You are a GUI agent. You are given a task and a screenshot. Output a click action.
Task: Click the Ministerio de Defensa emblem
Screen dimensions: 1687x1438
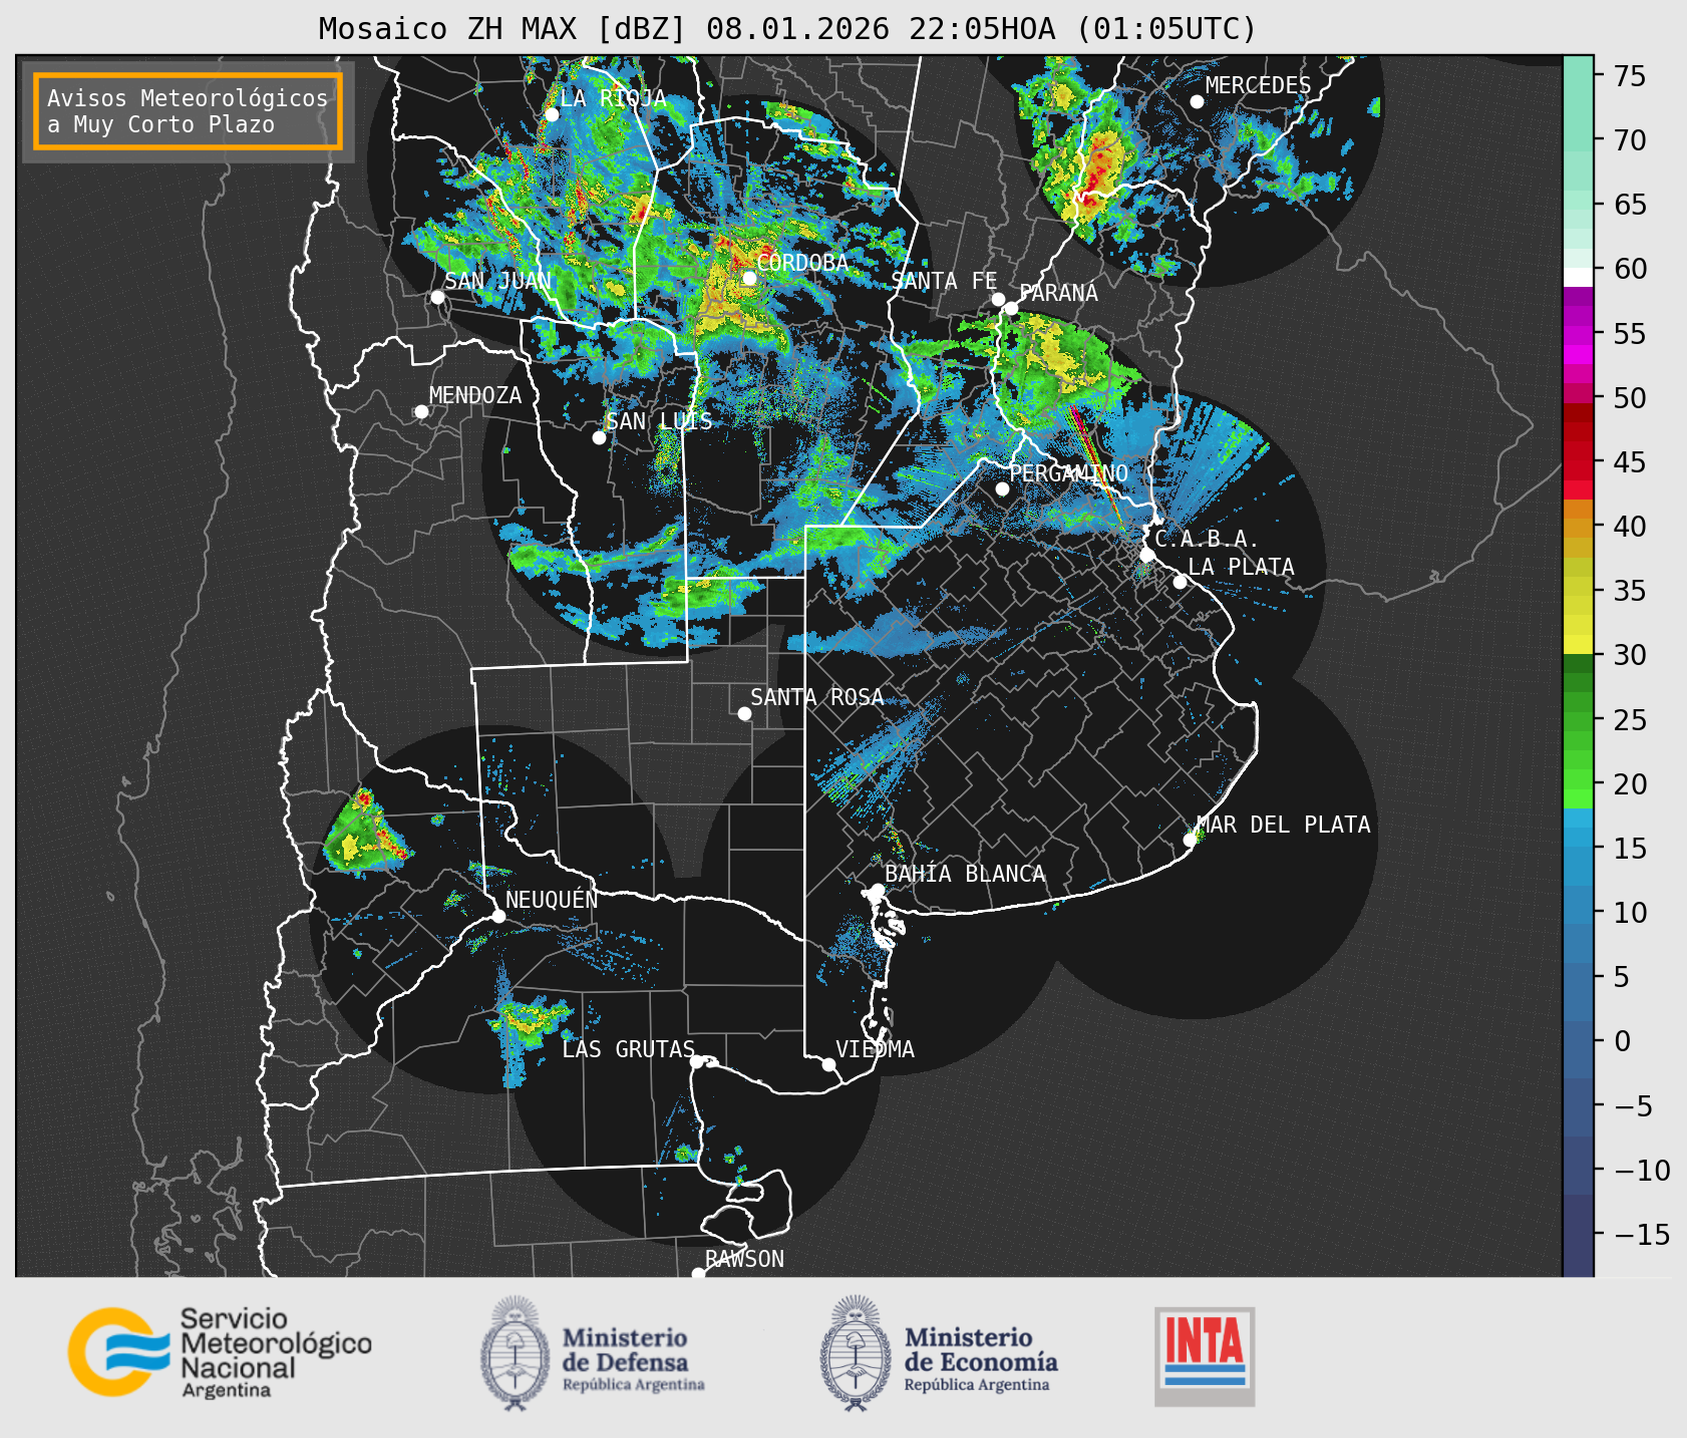click(515, 1354)
